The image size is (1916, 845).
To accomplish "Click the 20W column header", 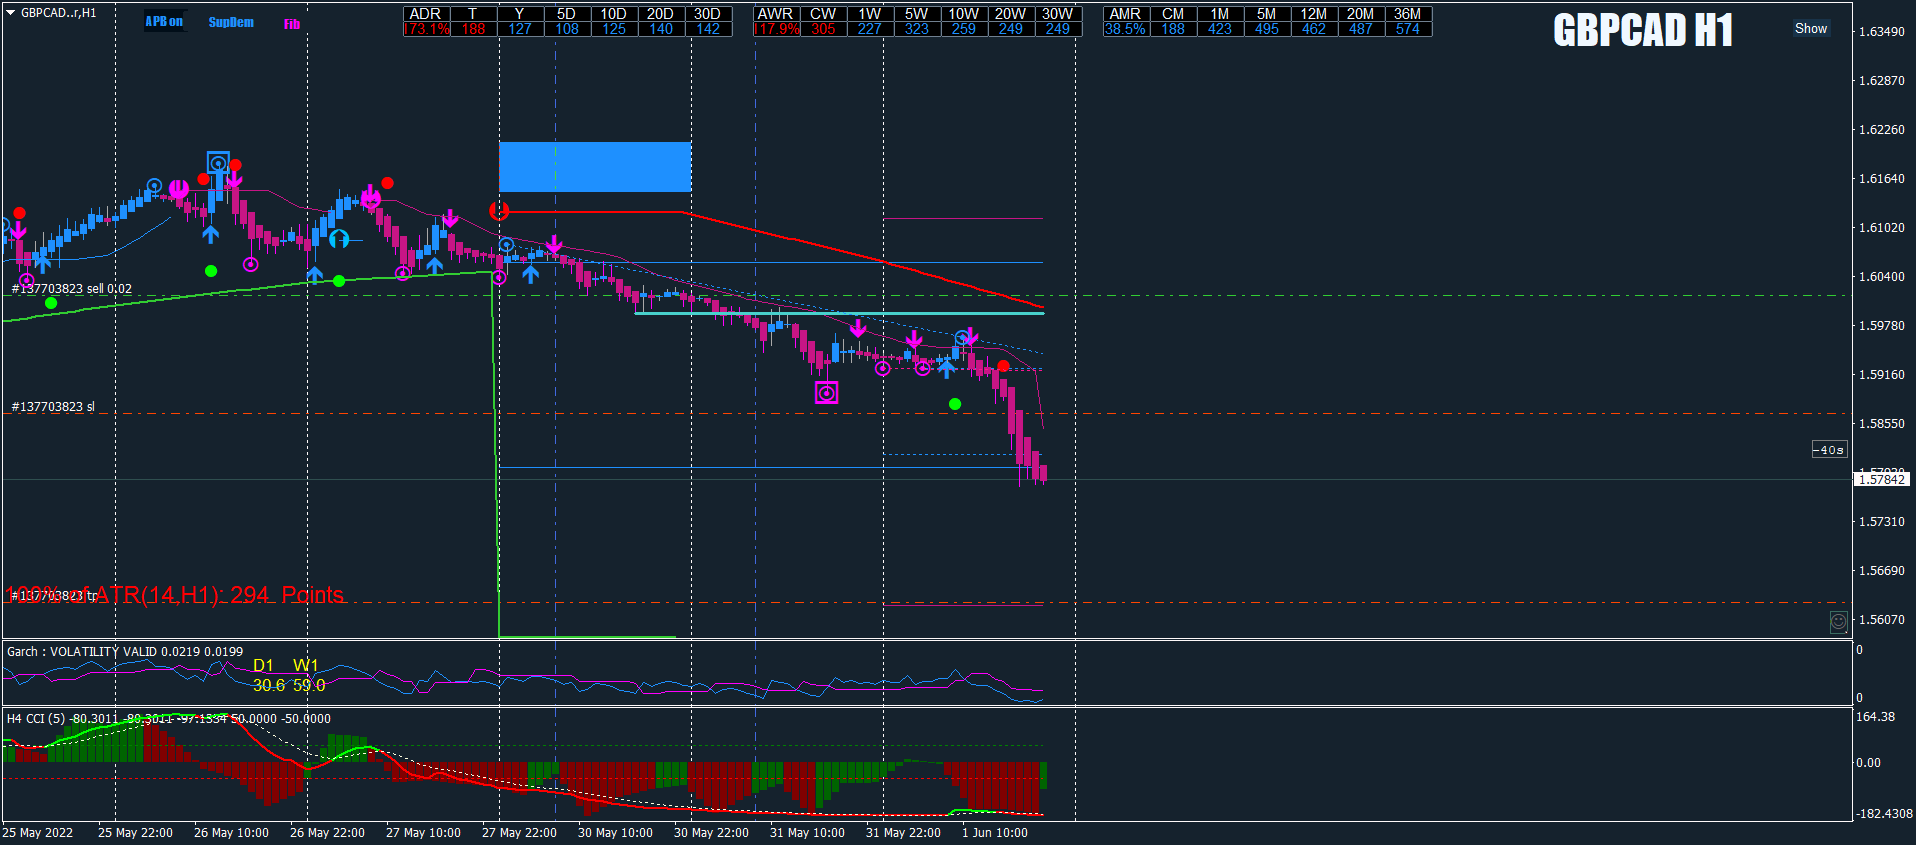I will click(x=1011, y=14).
